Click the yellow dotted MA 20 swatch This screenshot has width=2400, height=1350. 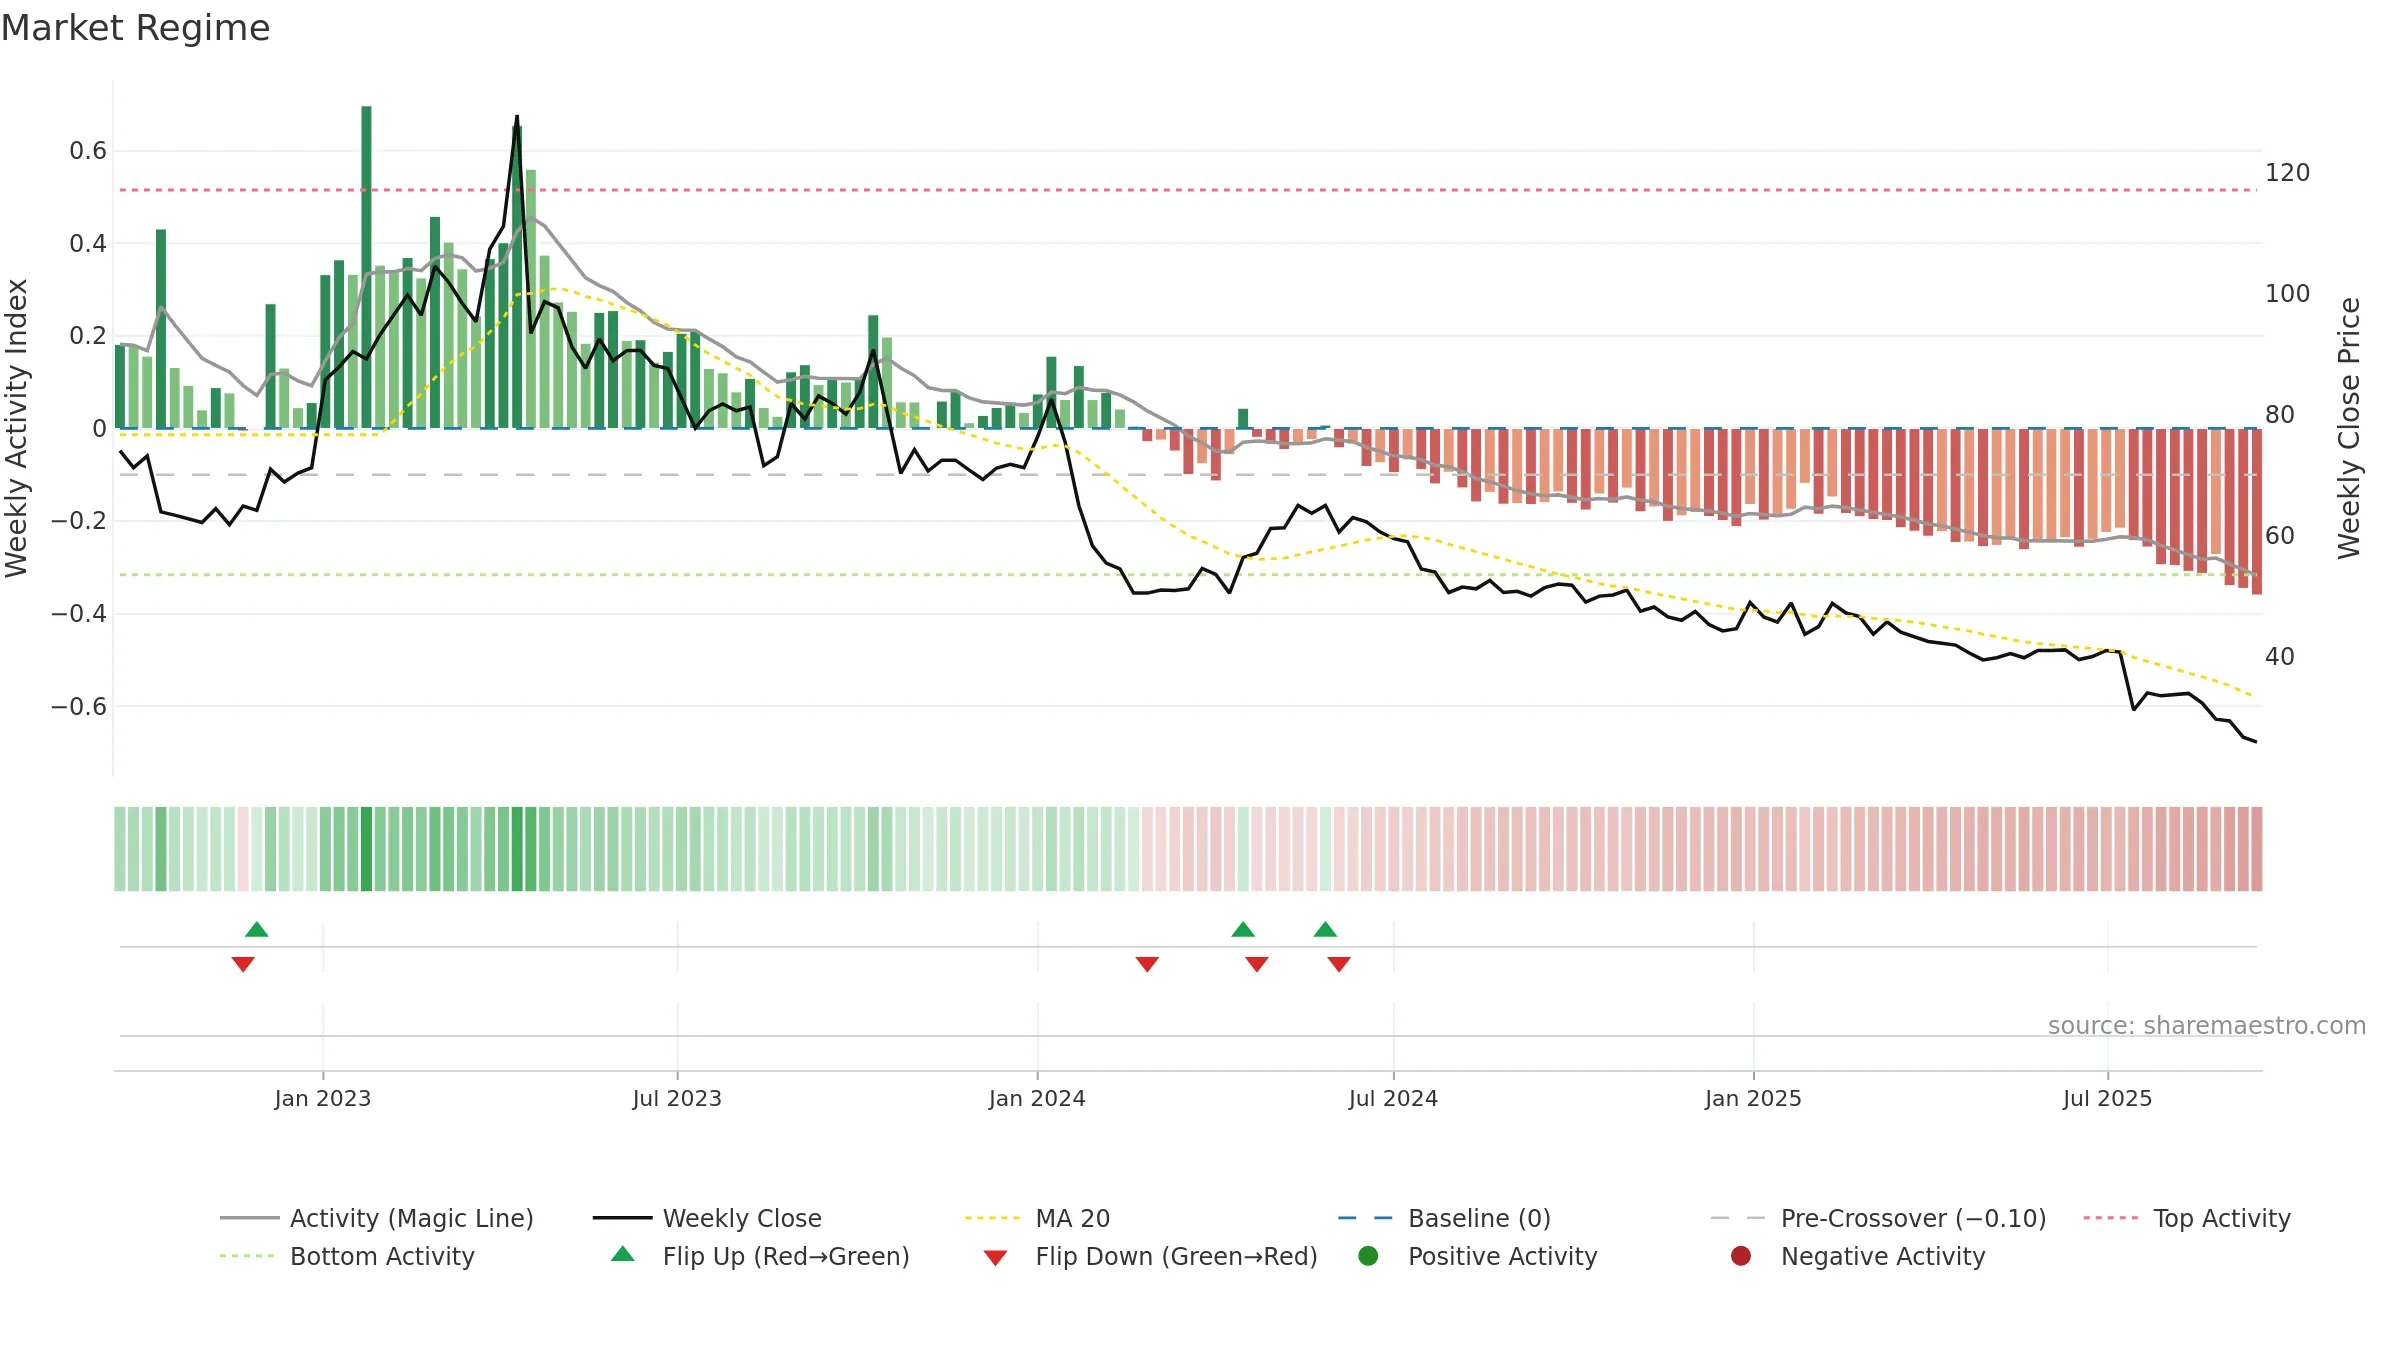pyautogui.click(x=992, y=1218)
